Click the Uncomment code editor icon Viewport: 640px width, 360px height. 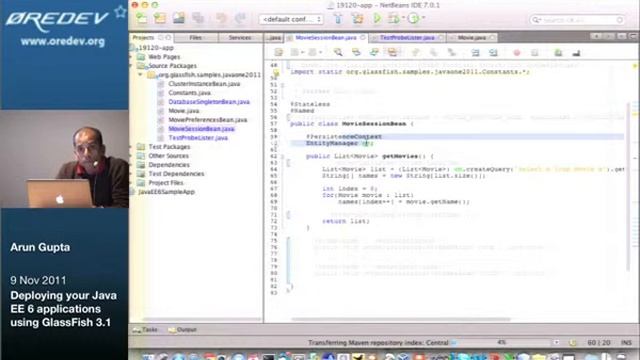tap(576, 52)
